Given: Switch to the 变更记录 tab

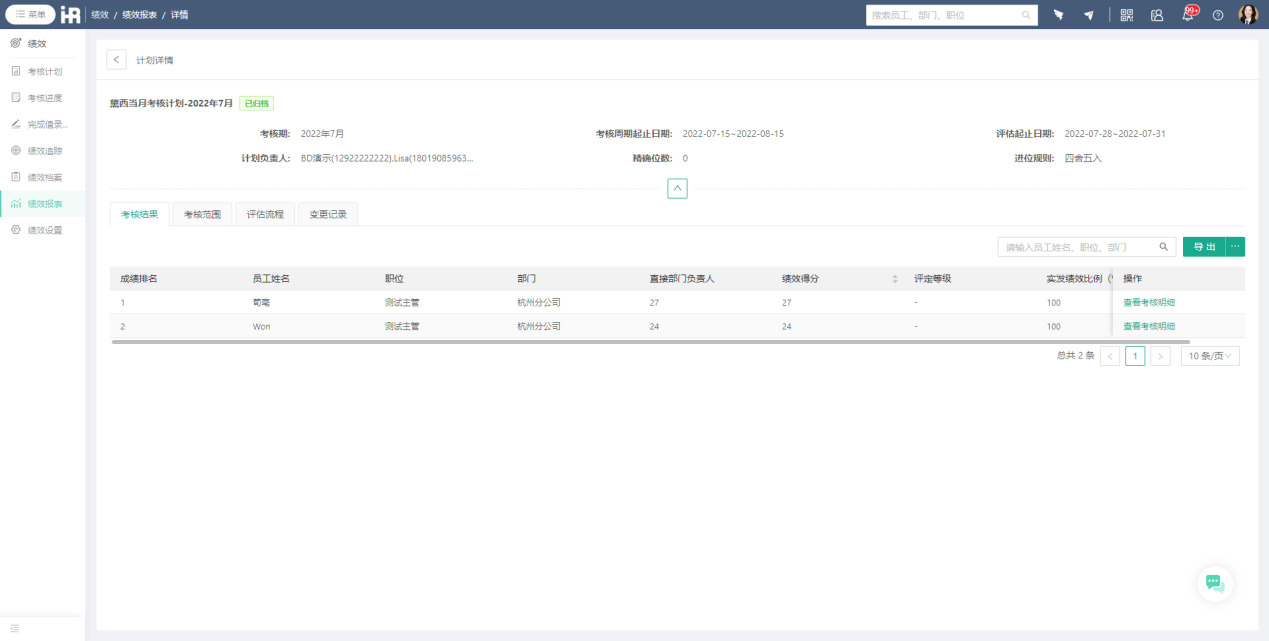Looking at the screenshot, I should [327, 214].
